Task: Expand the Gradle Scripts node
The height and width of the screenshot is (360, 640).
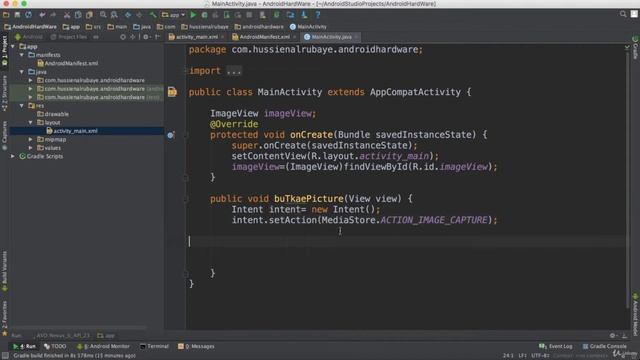Action: (x=13, y=156)
